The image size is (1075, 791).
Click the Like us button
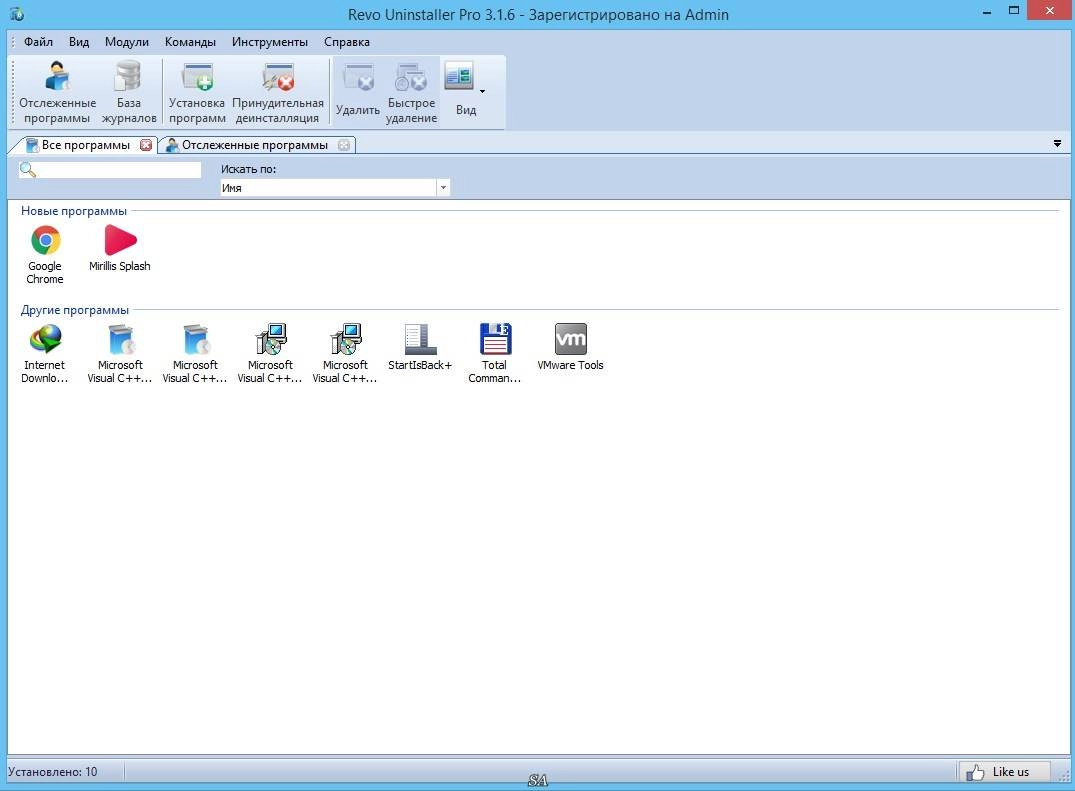[x=1004, y=772]
